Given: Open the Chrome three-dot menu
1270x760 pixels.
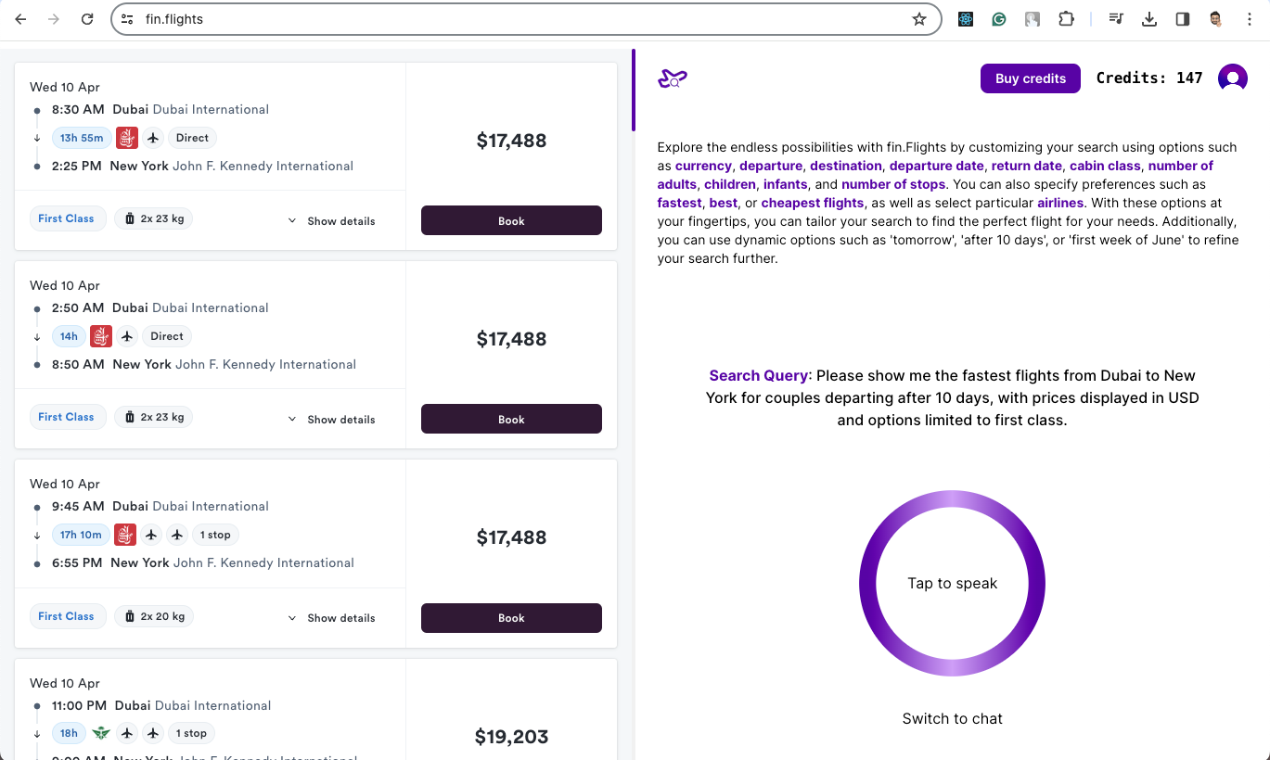Looking at the screenshot, I should coord(1248,18).
